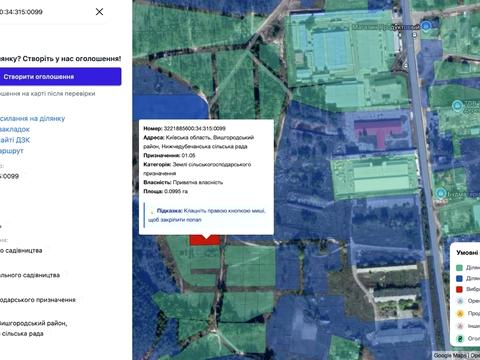The height and width of the screenshot is (360, 480).
Task: Click the Підказка hint text in popup
Action: (x=207, y=215)
